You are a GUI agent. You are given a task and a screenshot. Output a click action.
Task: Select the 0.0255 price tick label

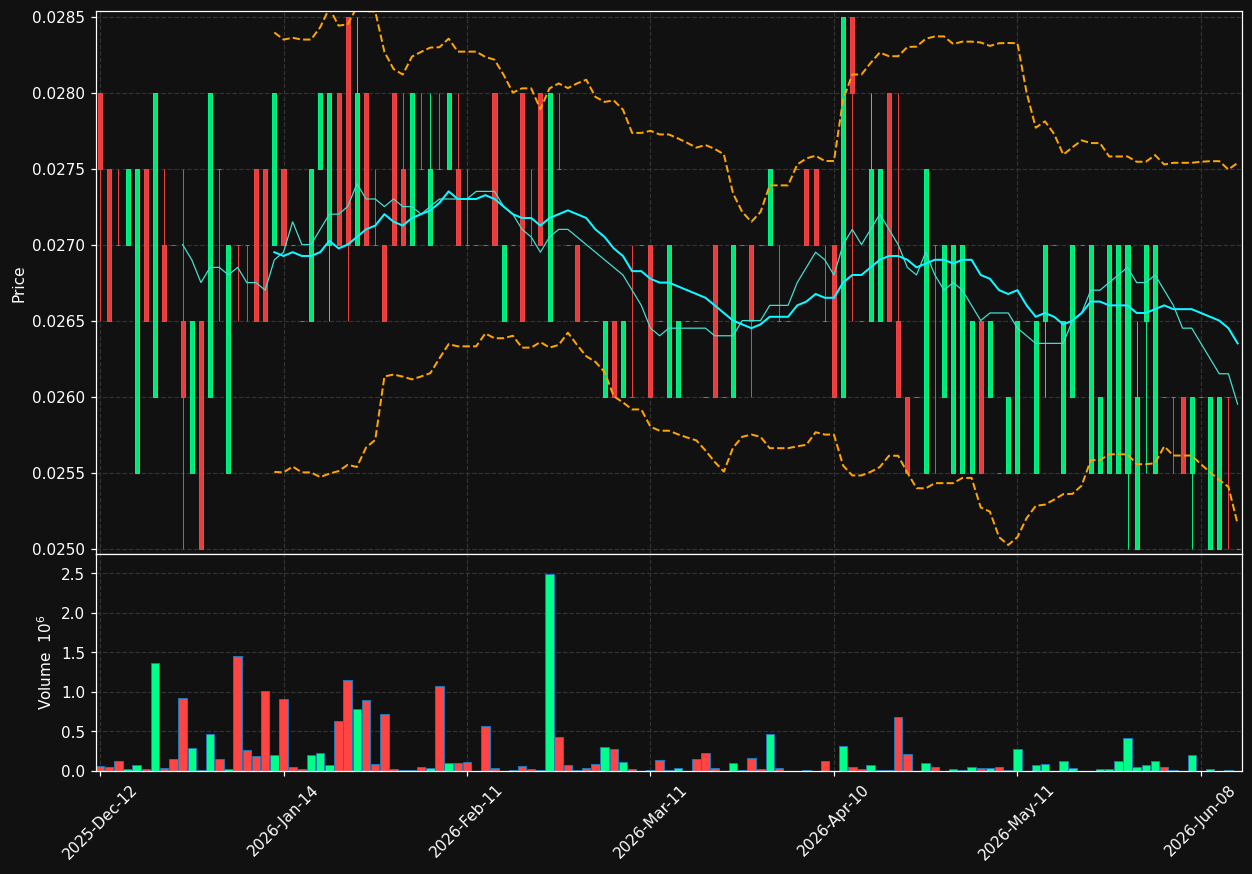tap(60, 474)
